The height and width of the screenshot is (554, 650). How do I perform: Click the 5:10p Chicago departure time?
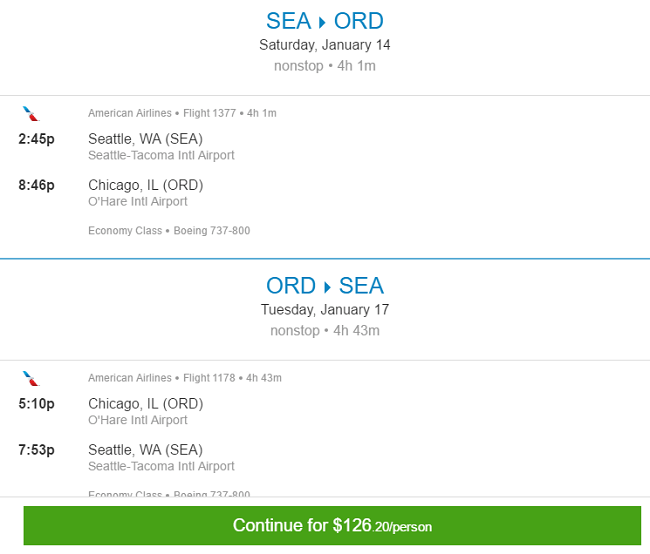pyautogui.click(x=36, y=404)
